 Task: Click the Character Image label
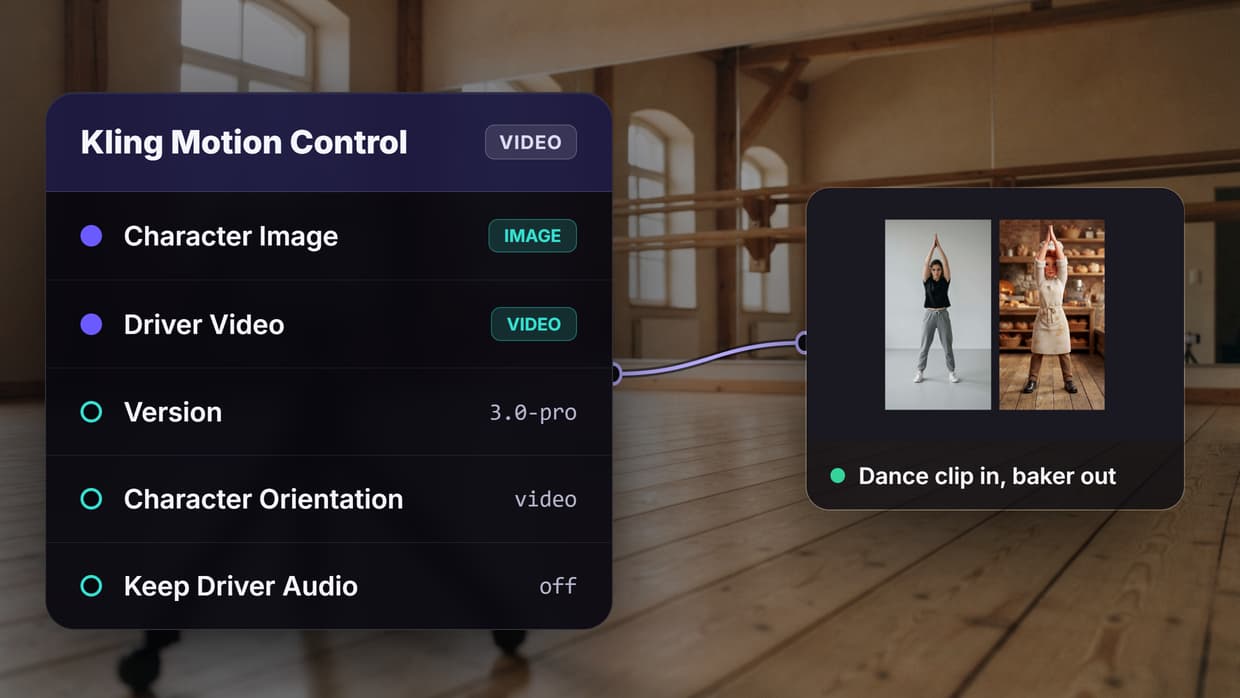tap(231, 237)
